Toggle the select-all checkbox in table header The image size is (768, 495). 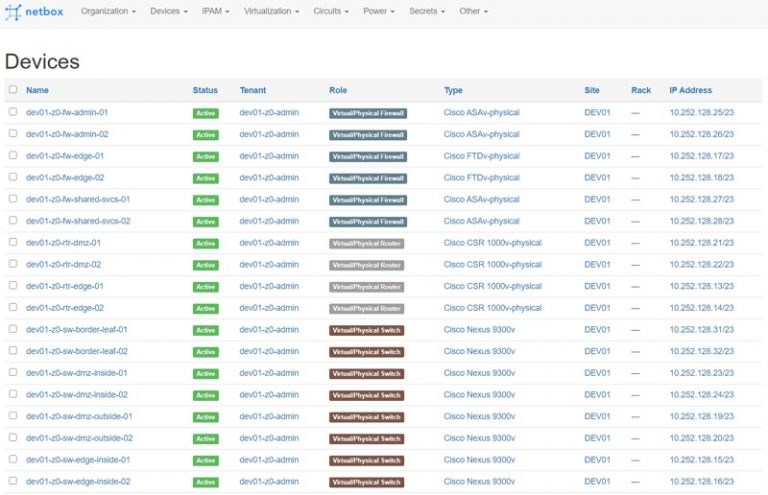pos(13,90)
